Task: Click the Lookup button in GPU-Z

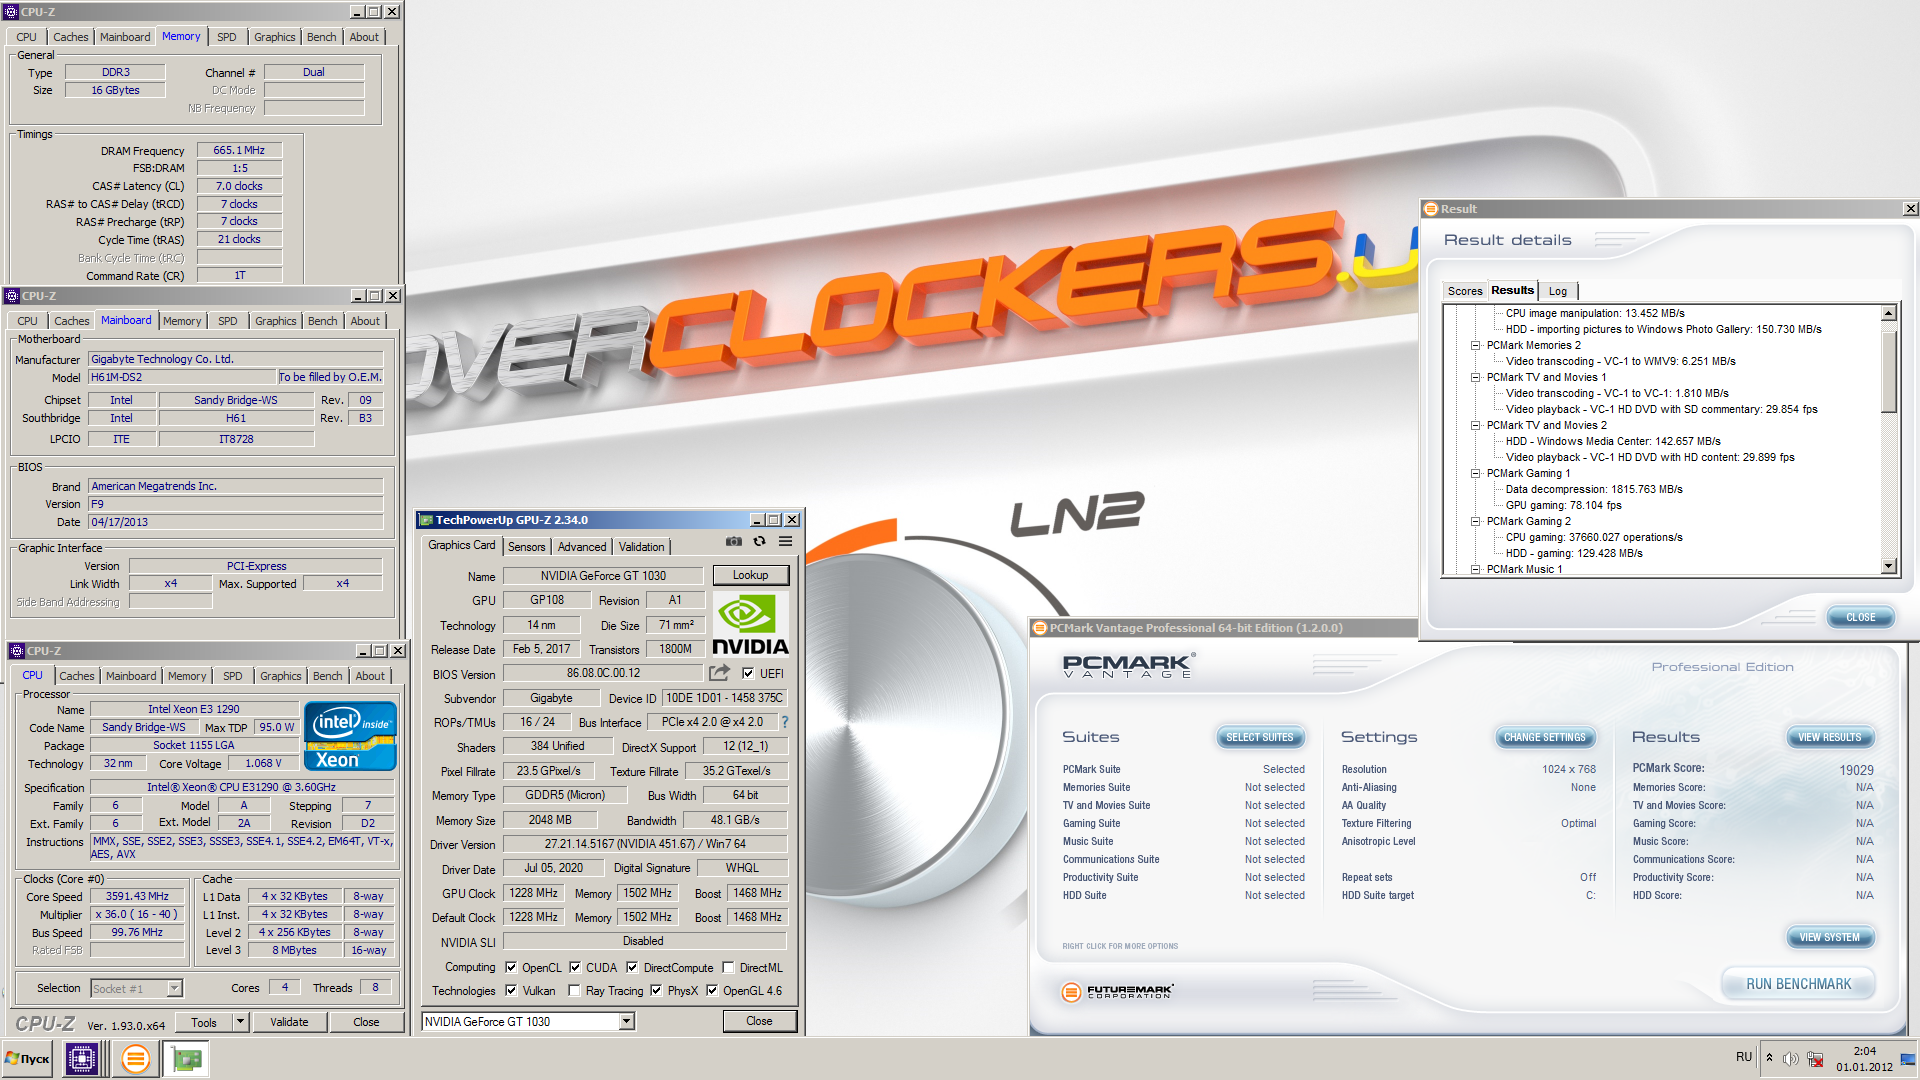Action: point(750,575)
